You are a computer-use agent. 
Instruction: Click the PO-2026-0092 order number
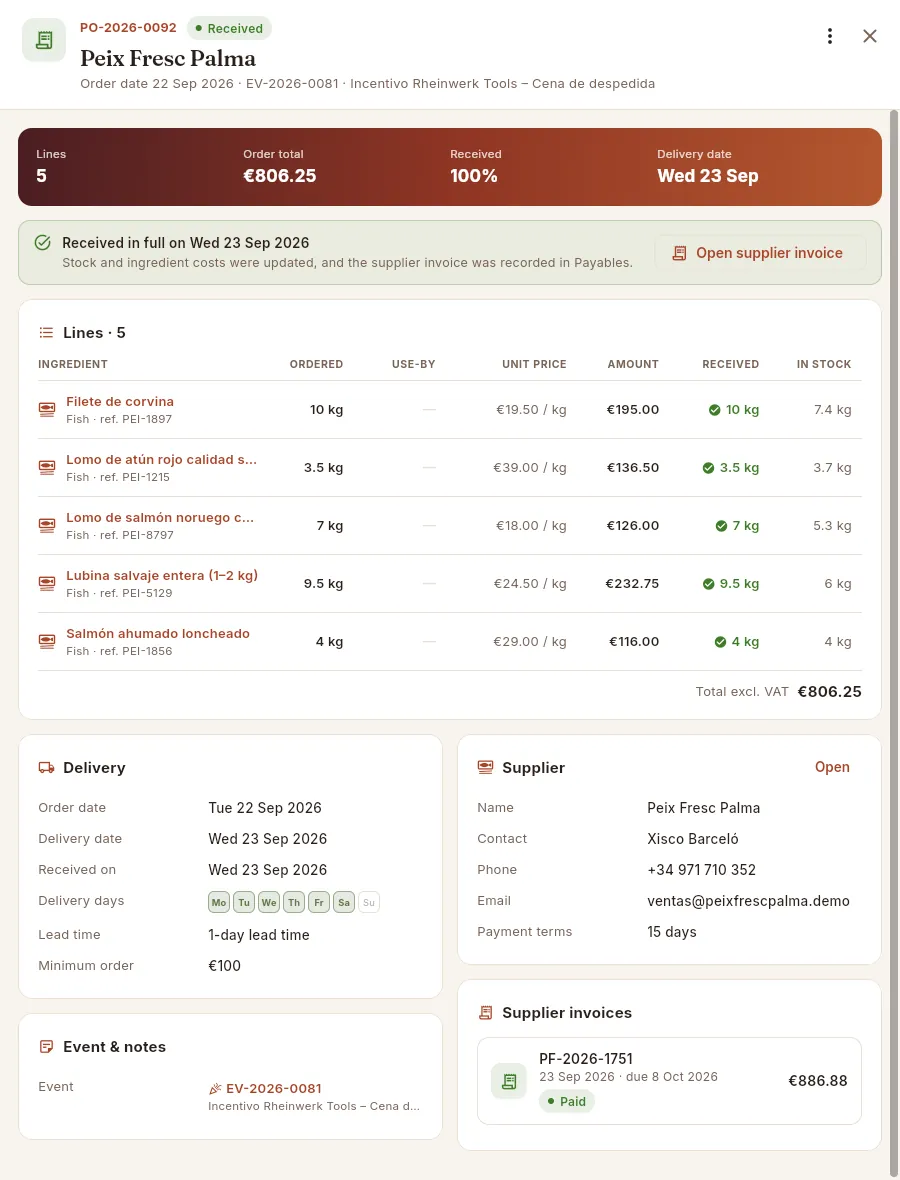coord(128,28)
